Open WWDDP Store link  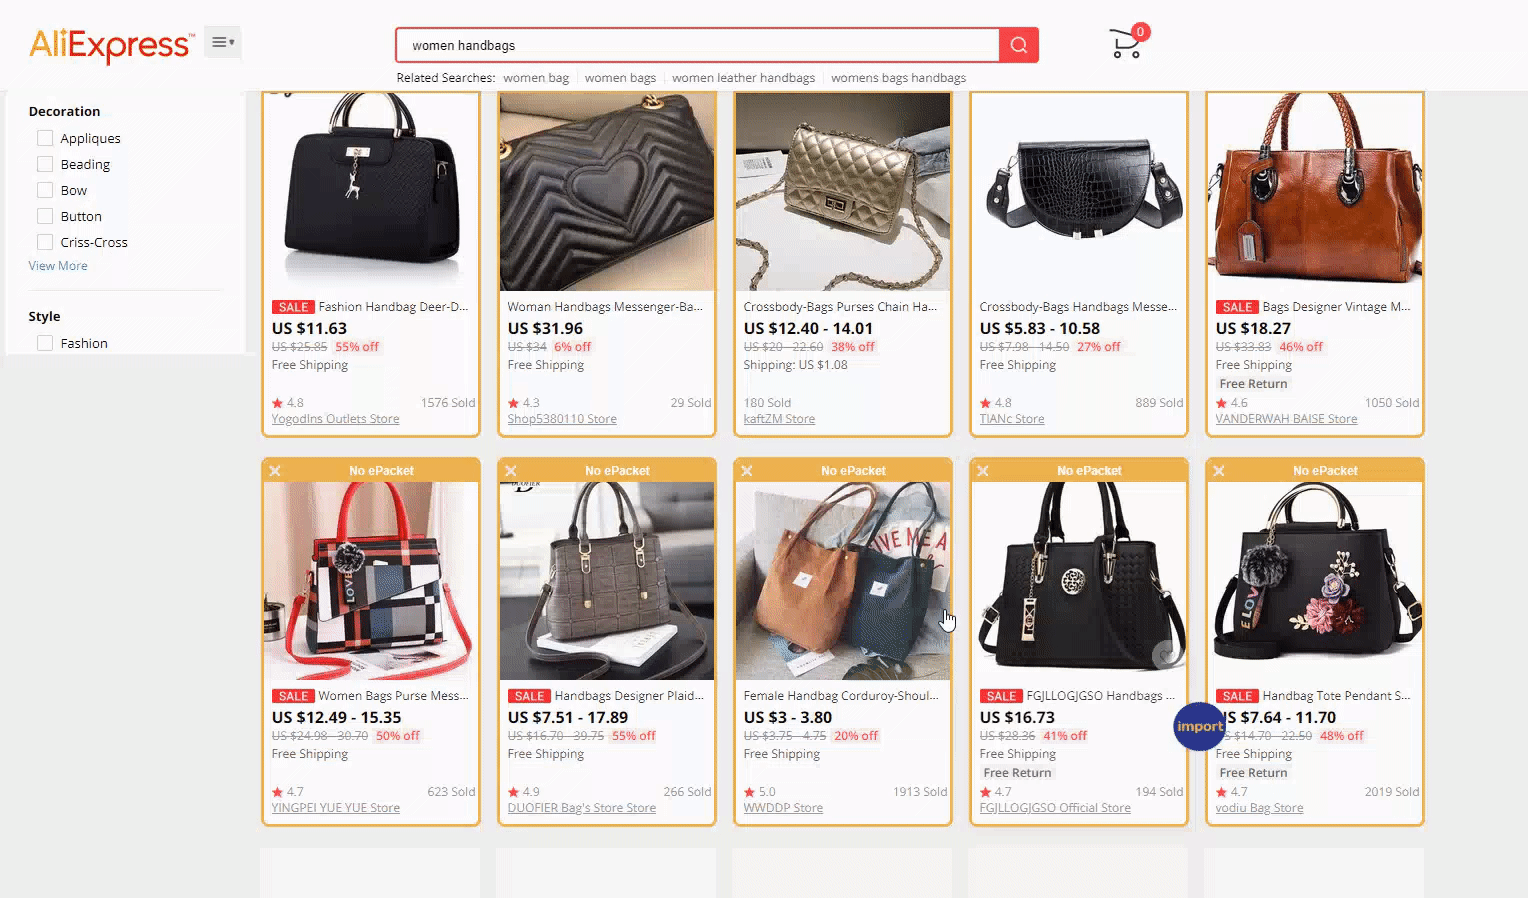783,808
